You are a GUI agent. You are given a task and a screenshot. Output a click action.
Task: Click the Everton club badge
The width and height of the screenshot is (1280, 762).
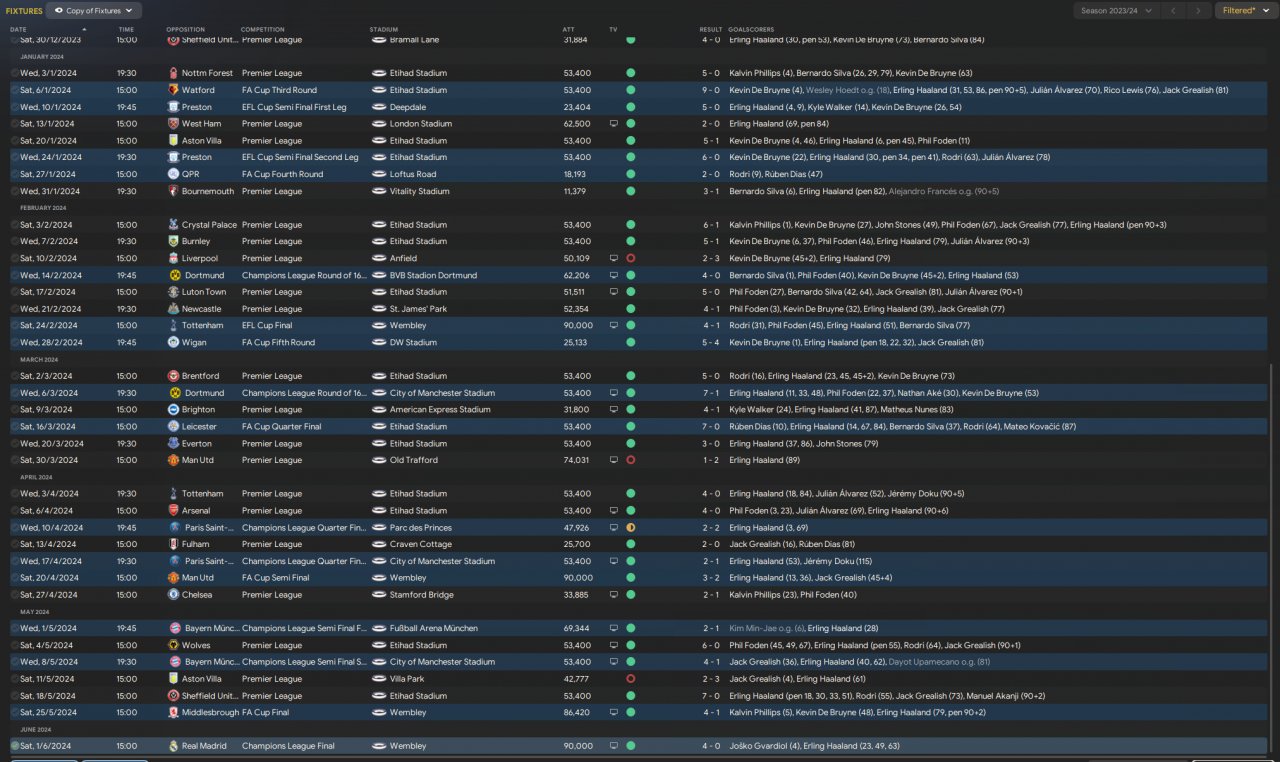(174, 443)
